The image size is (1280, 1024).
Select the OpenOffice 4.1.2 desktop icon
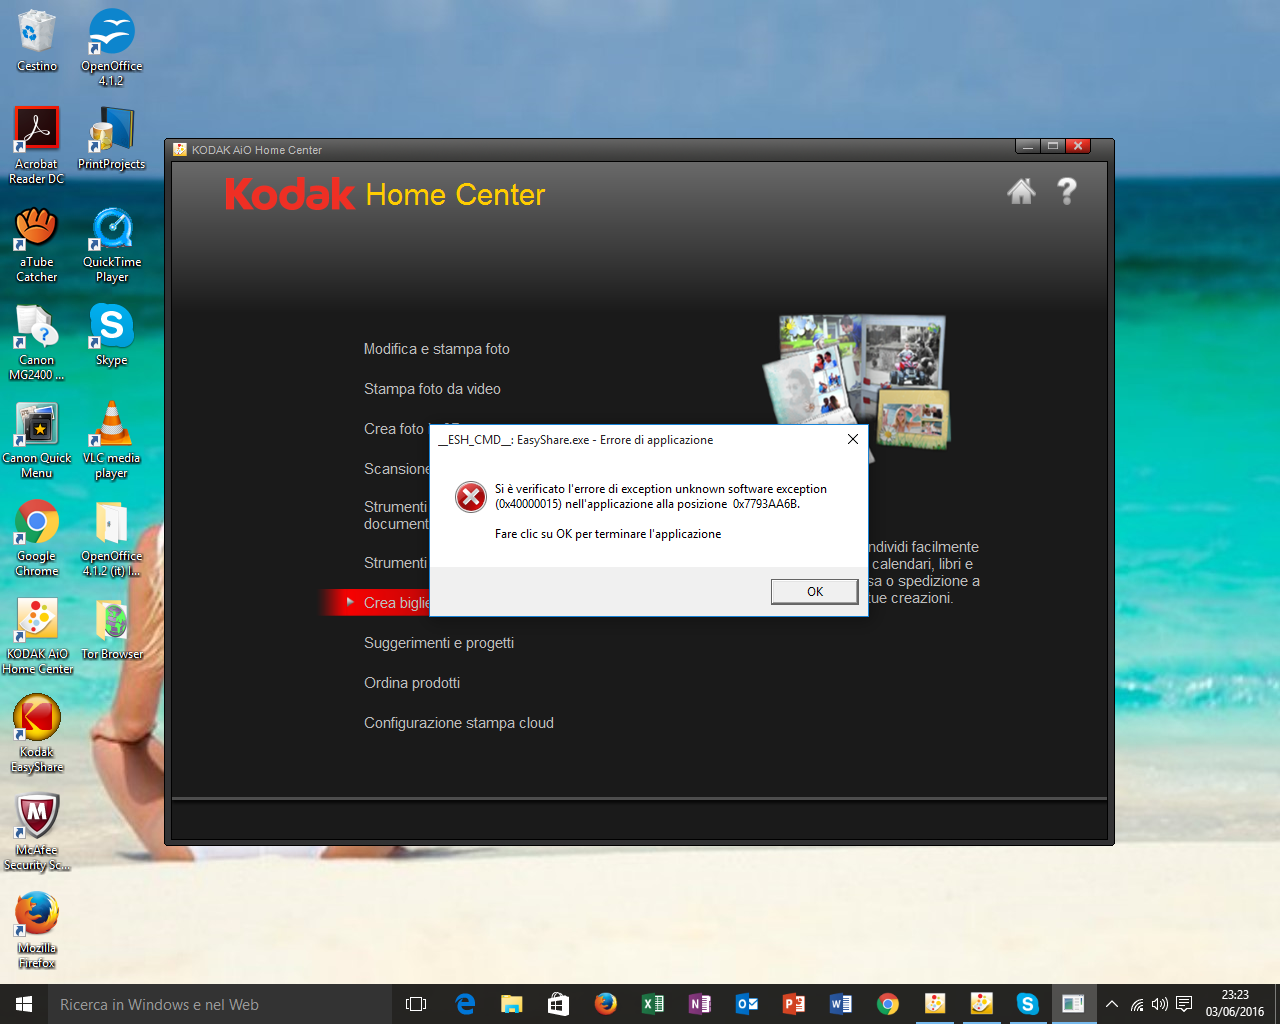[112, 47]
